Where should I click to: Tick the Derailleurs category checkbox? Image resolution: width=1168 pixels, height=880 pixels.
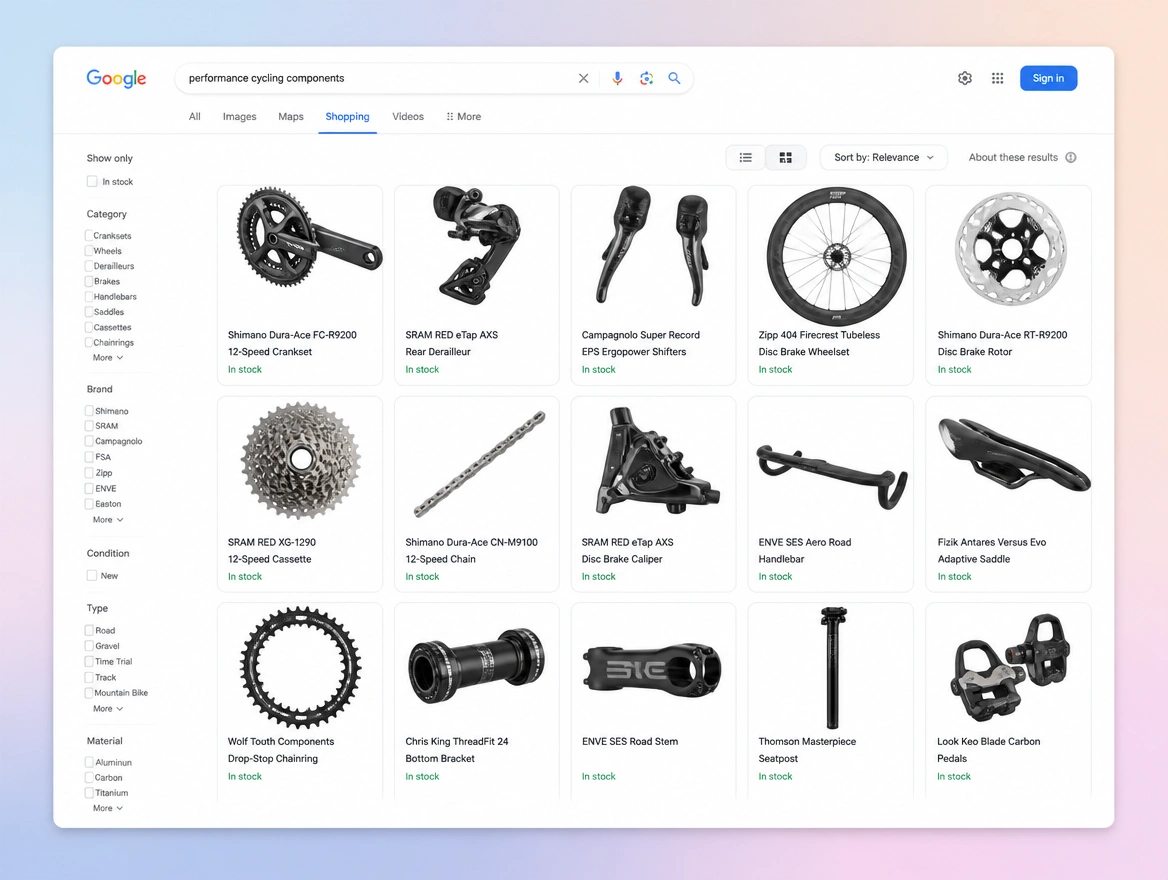click(89, 266)
